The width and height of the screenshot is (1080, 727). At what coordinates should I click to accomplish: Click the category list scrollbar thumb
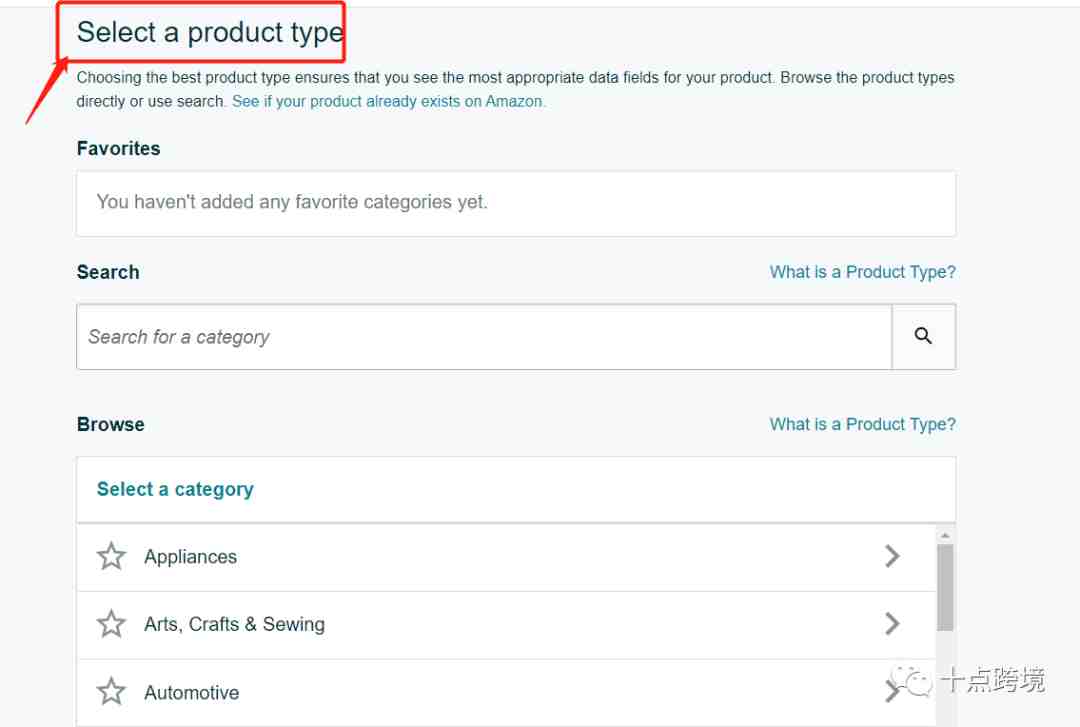click(945, 587)
